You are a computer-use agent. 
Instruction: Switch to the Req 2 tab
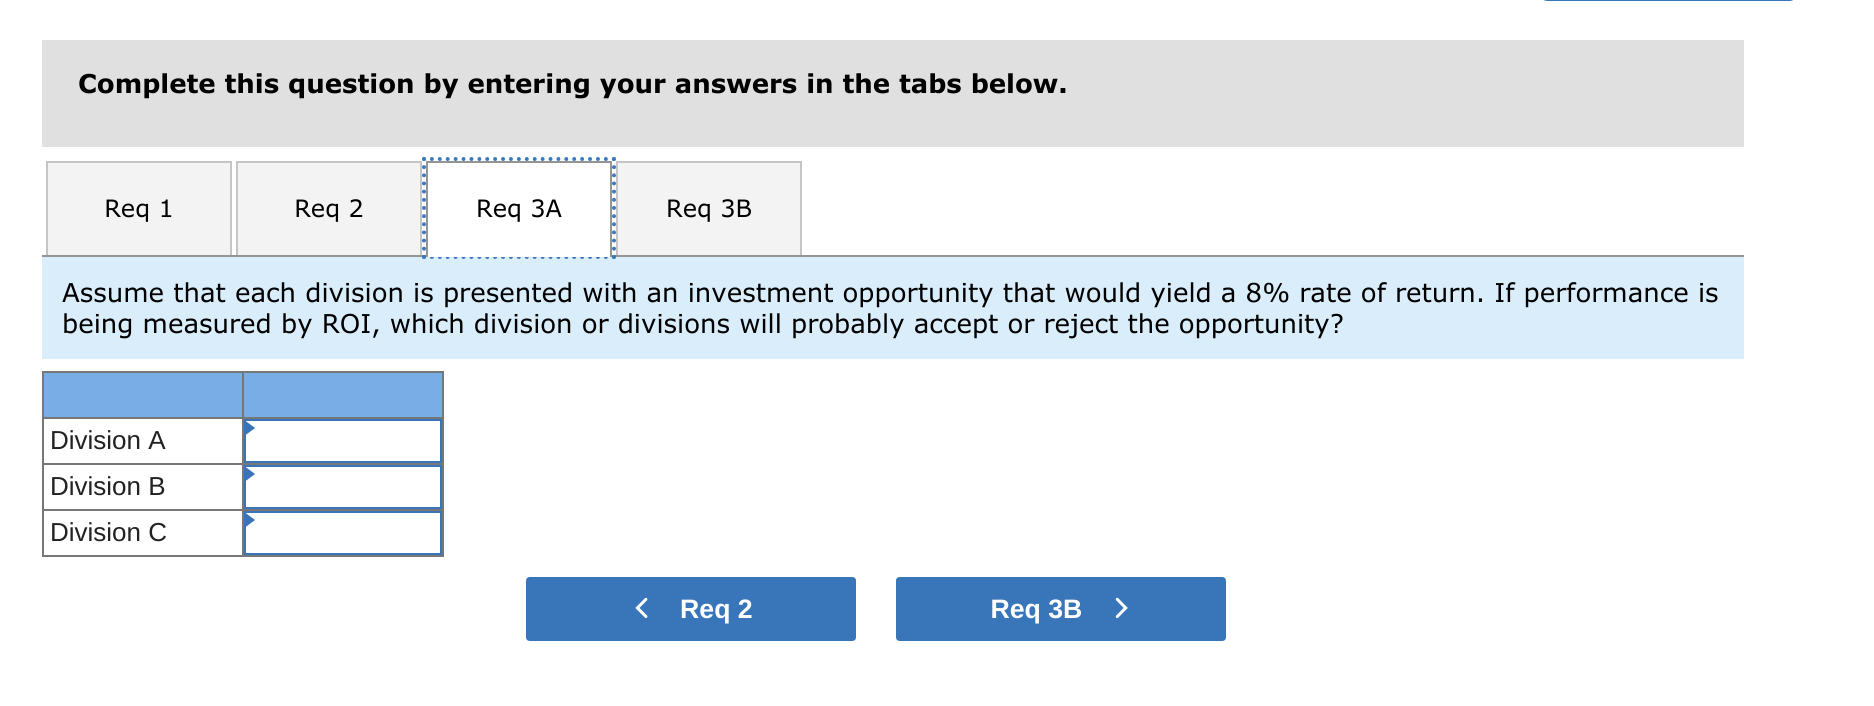click(x=328, y=208)
